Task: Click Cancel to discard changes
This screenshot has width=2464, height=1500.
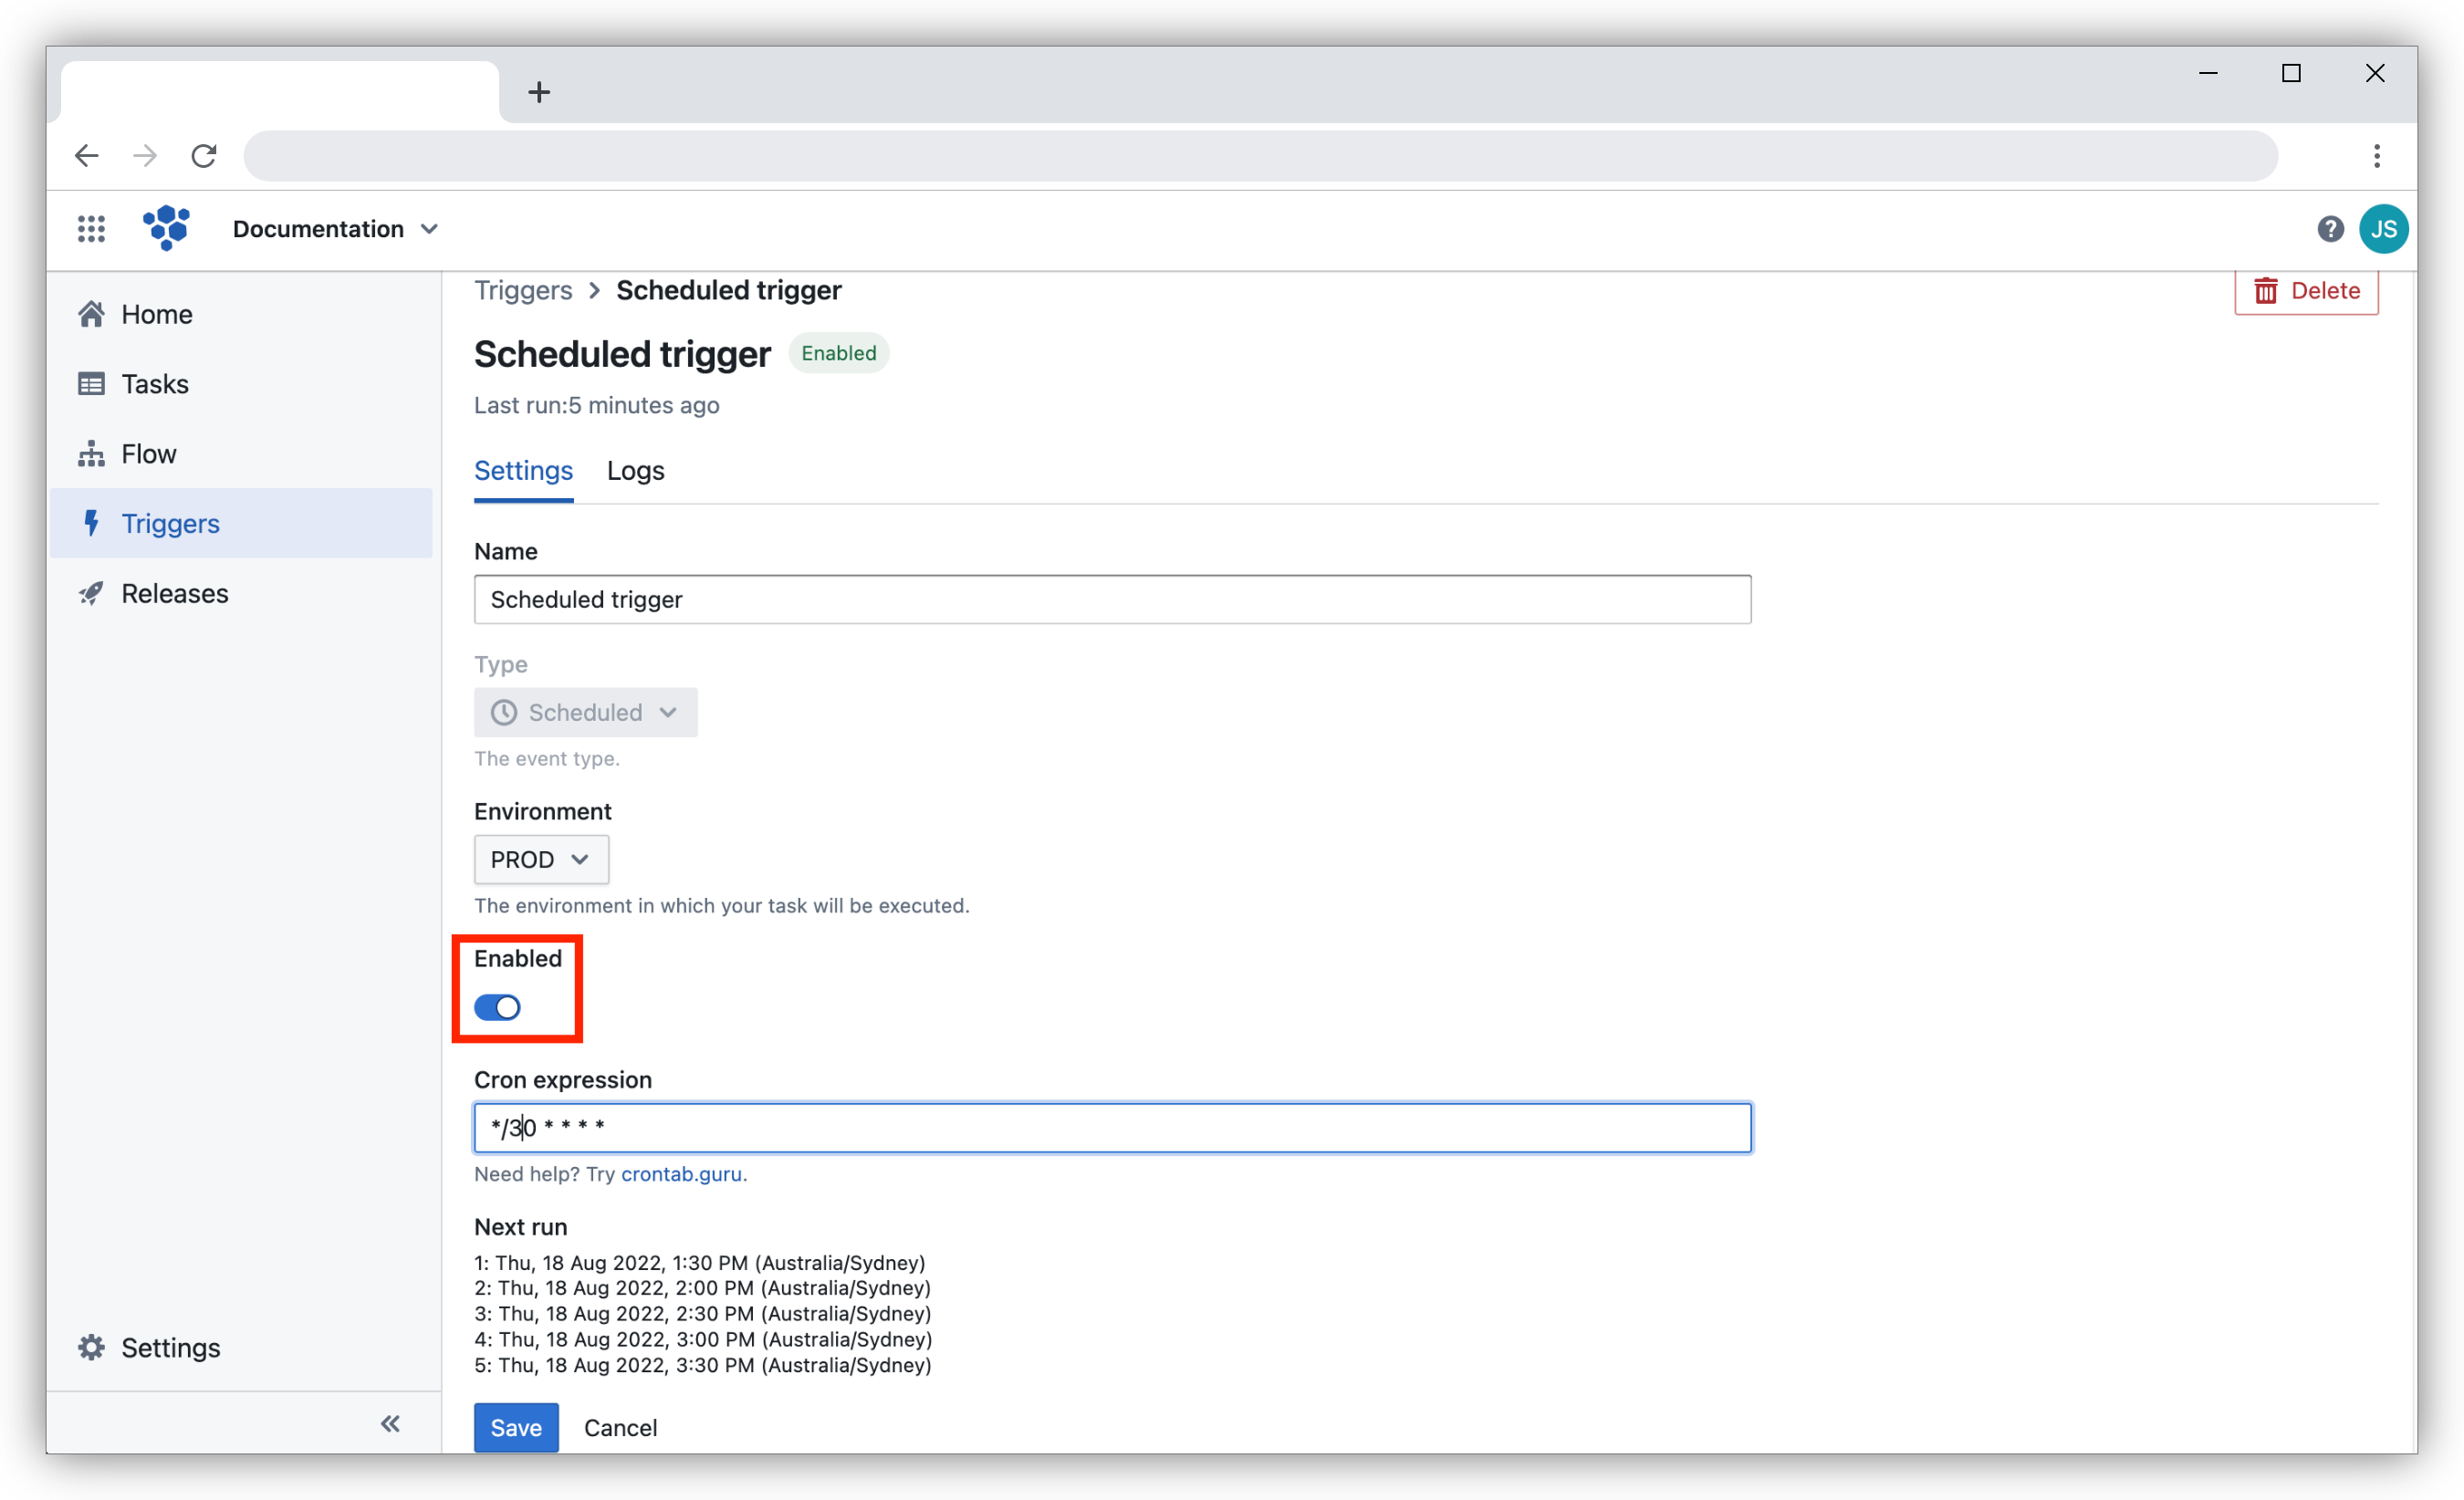Action: pos(620,1428)
